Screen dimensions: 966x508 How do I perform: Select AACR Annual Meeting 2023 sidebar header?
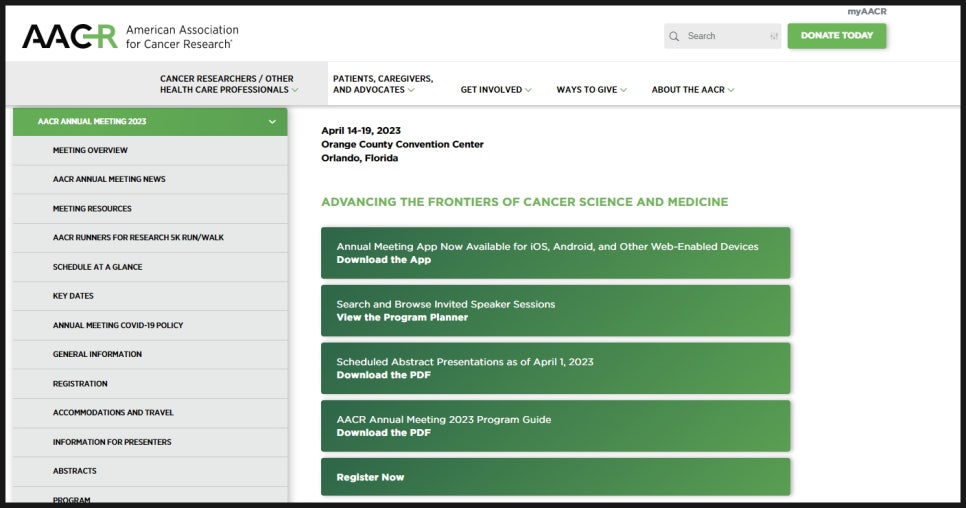[x=150, y=122]
